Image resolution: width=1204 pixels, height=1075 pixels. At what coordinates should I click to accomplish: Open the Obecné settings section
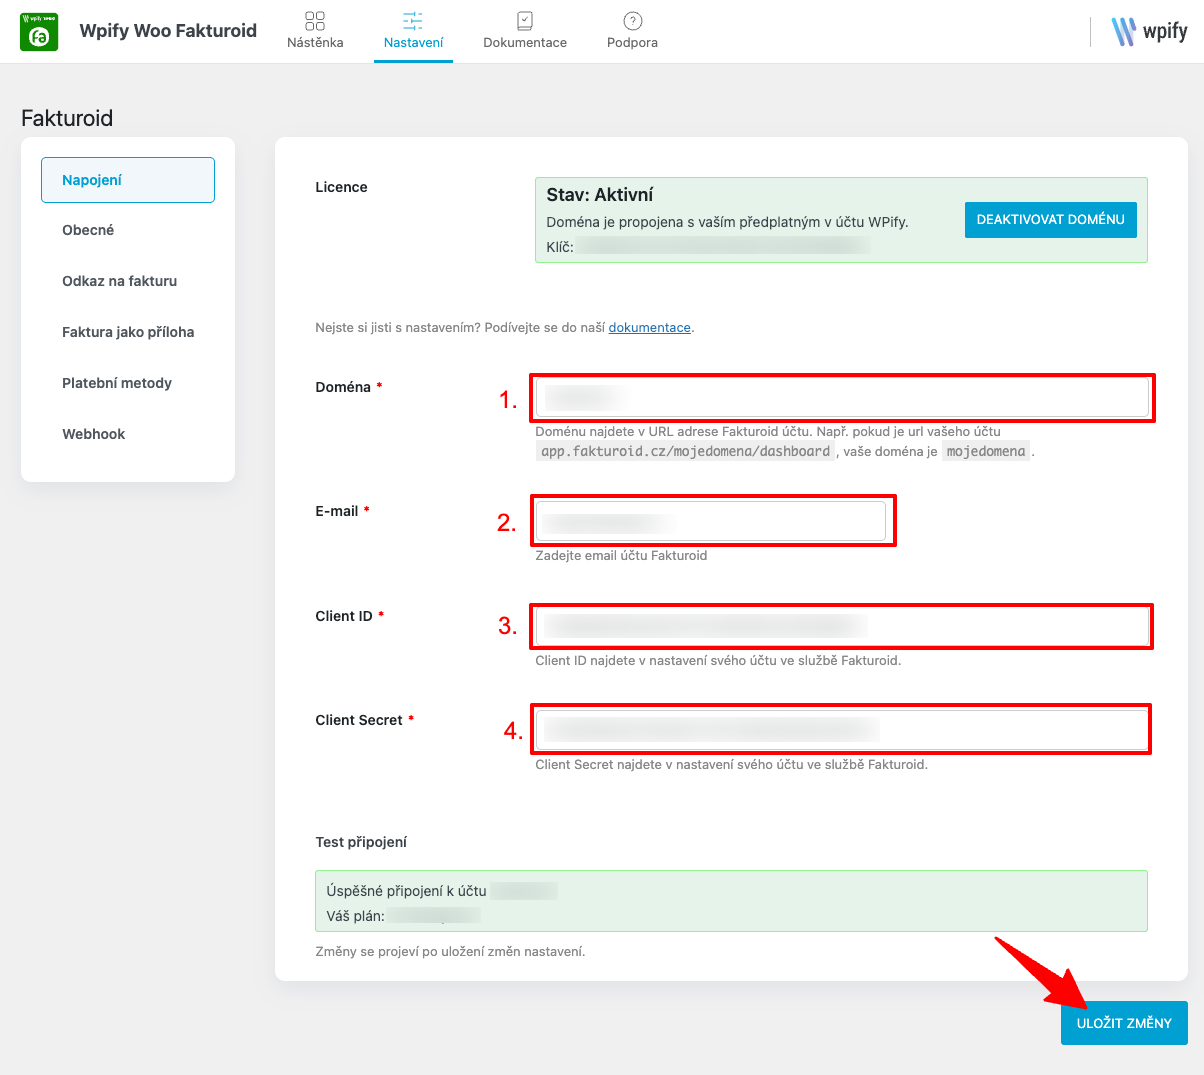point(88,230)
